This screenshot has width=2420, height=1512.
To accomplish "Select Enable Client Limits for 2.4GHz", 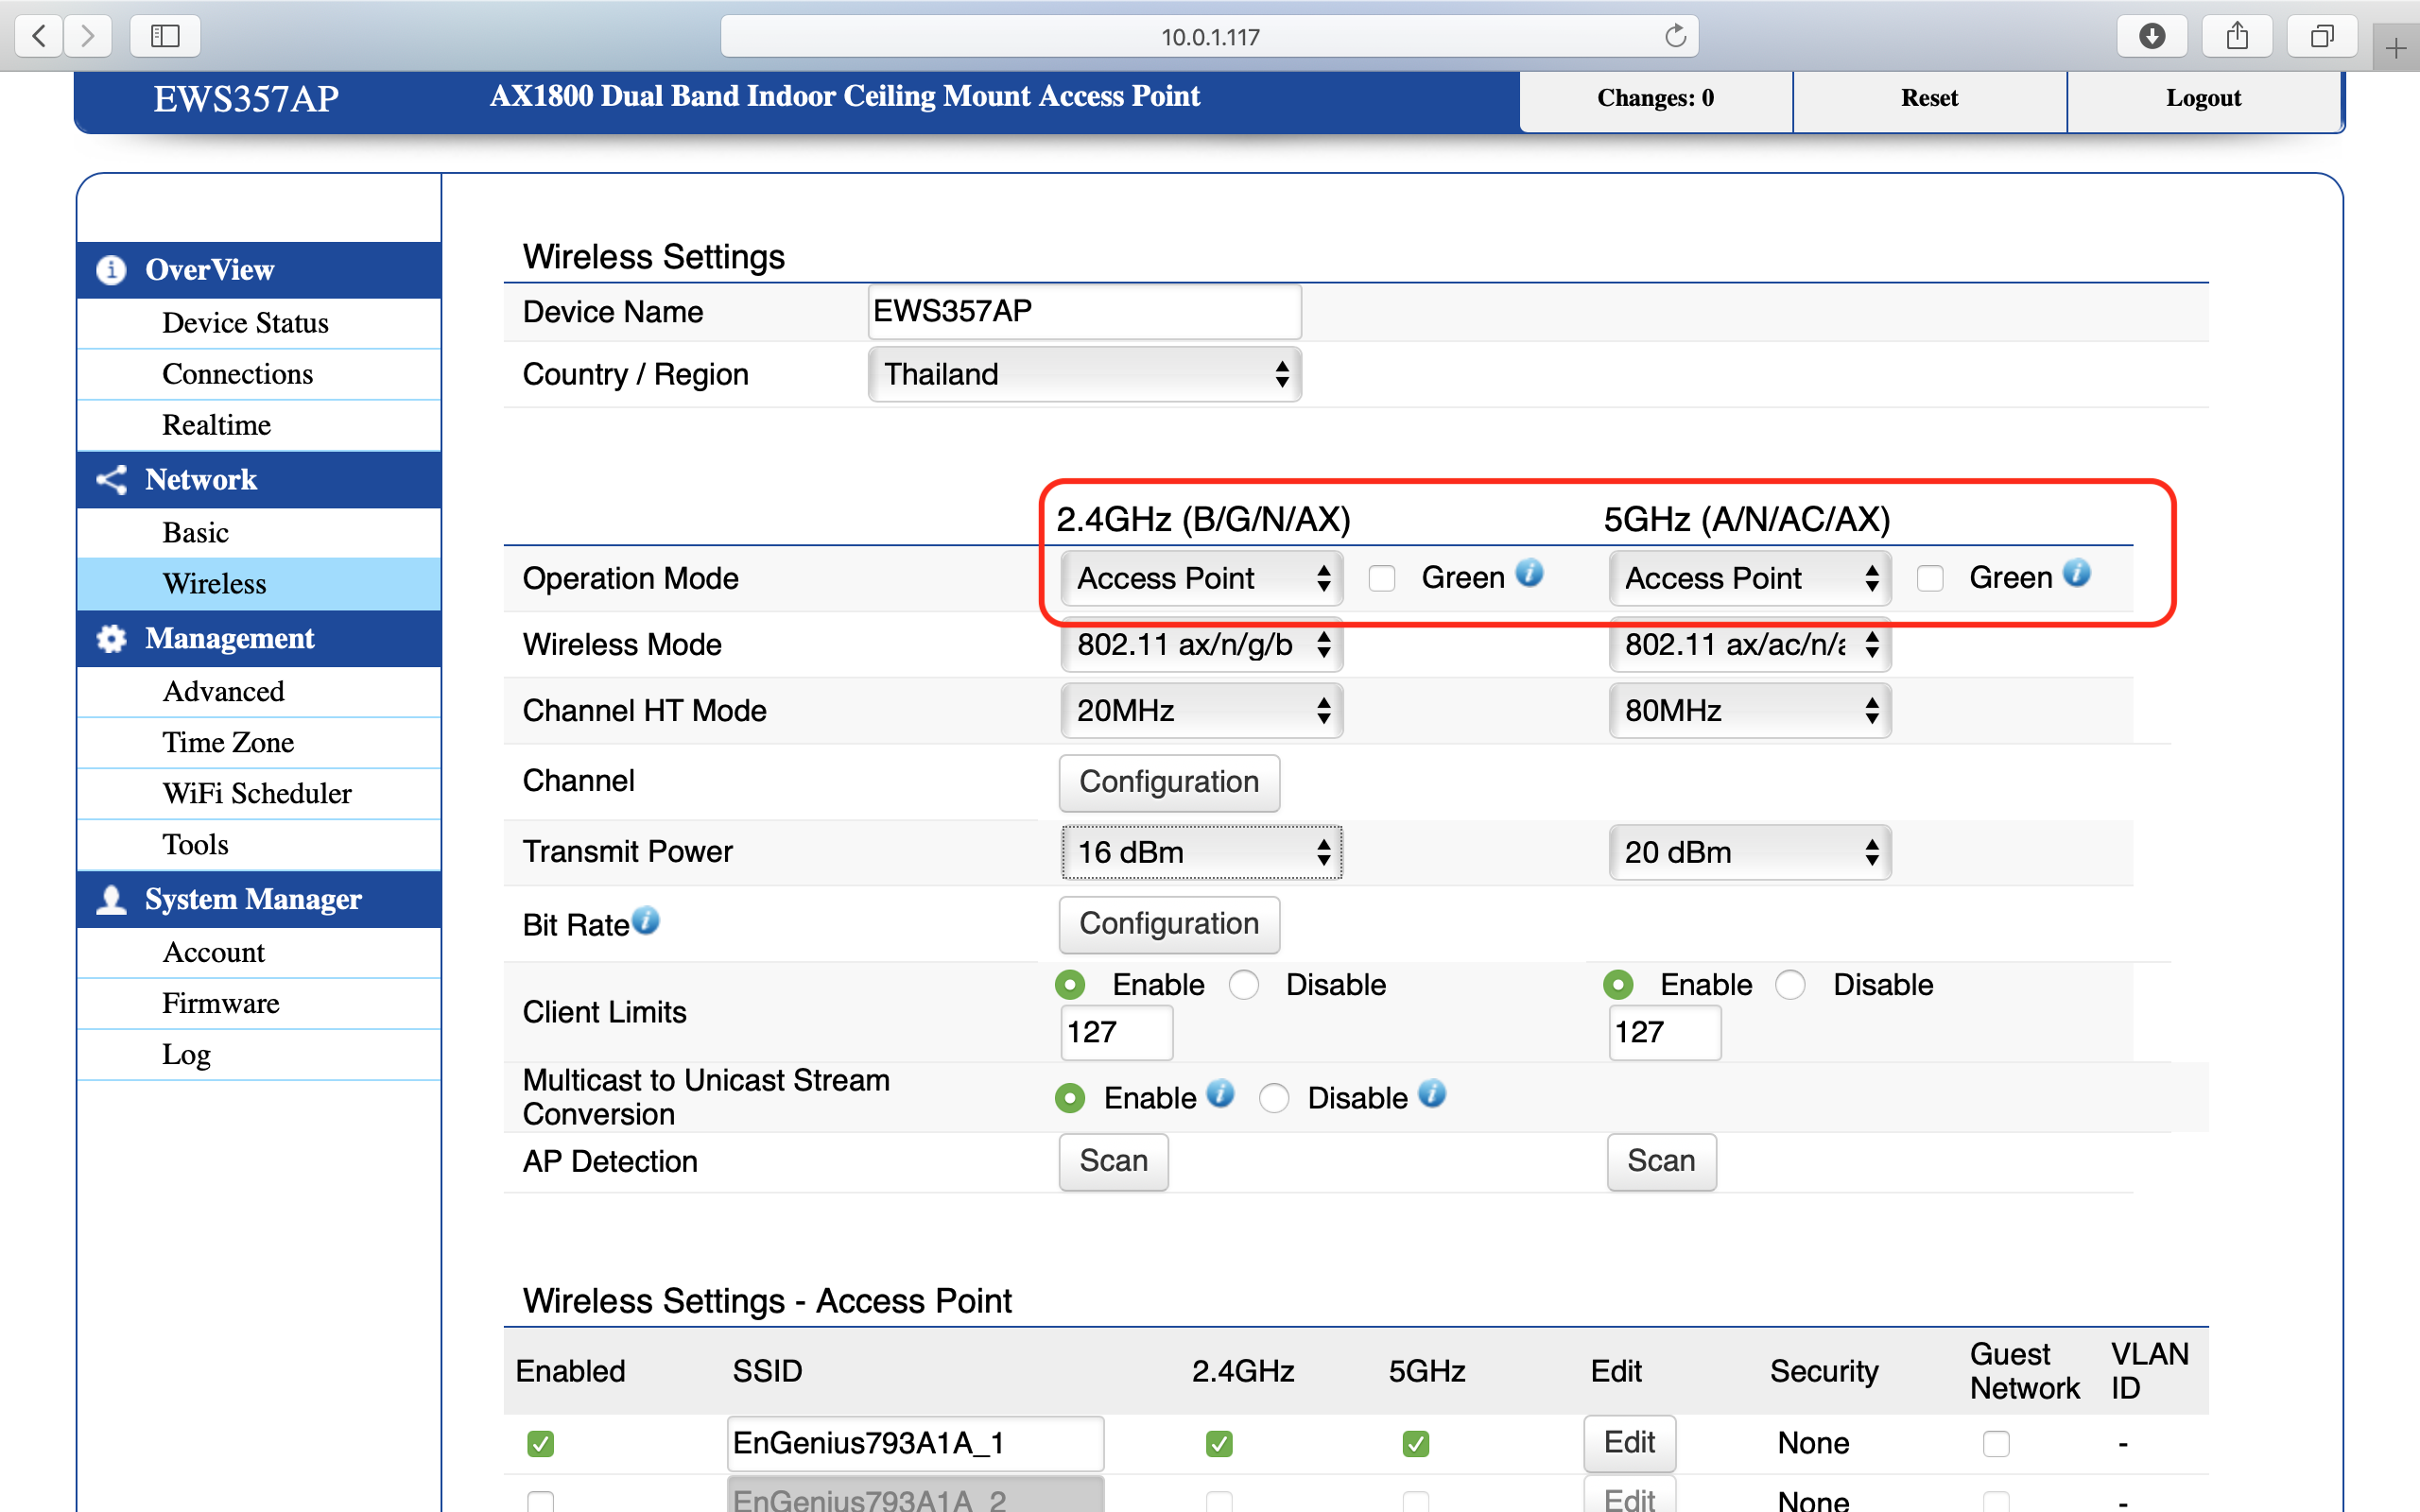I will (x=1070, y=985).
